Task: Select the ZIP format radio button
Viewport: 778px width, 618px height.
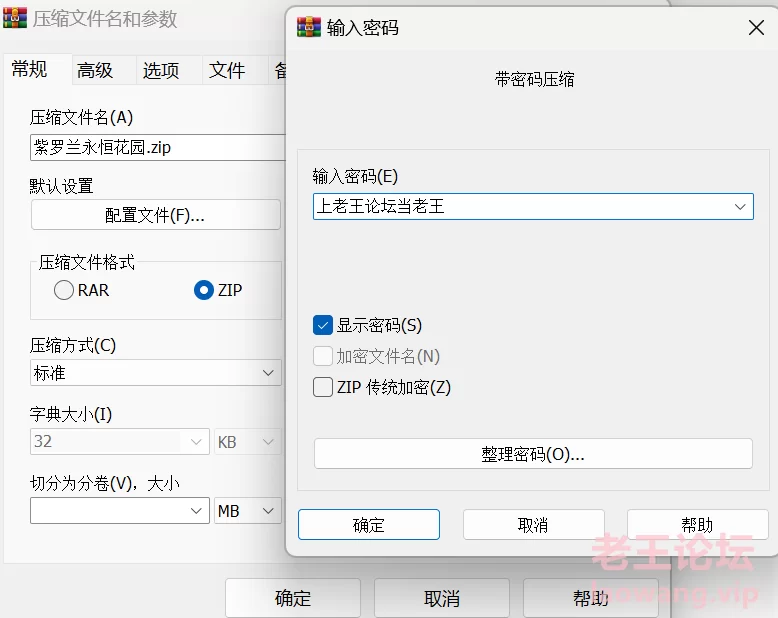Action: tap(203, 290)
